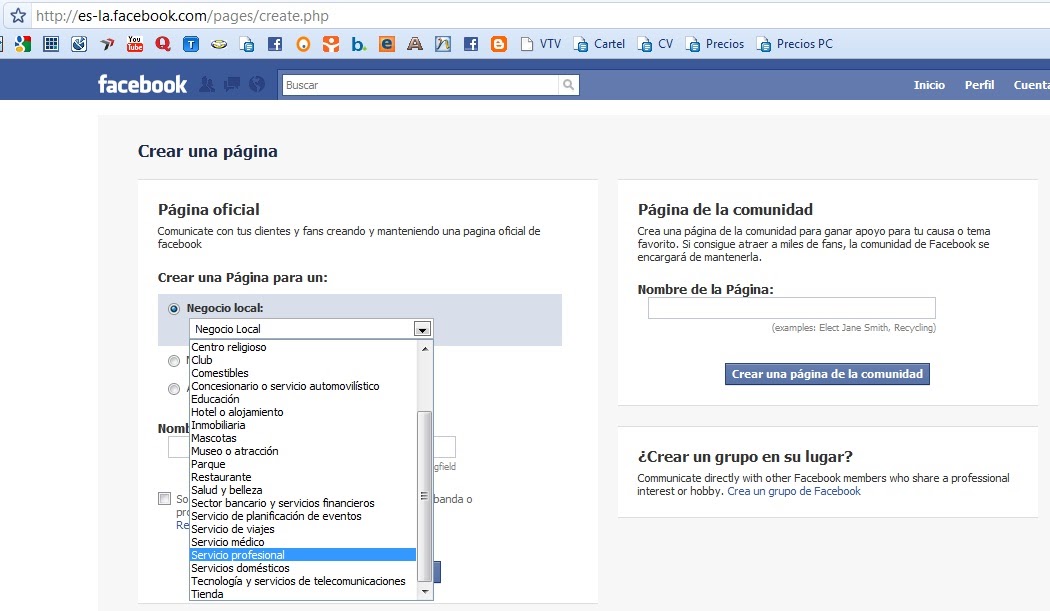The width and height of the screenshot is (1050, 611).
Task: Open the orange 'e' bookmark icon
Action: pos(387,44)
